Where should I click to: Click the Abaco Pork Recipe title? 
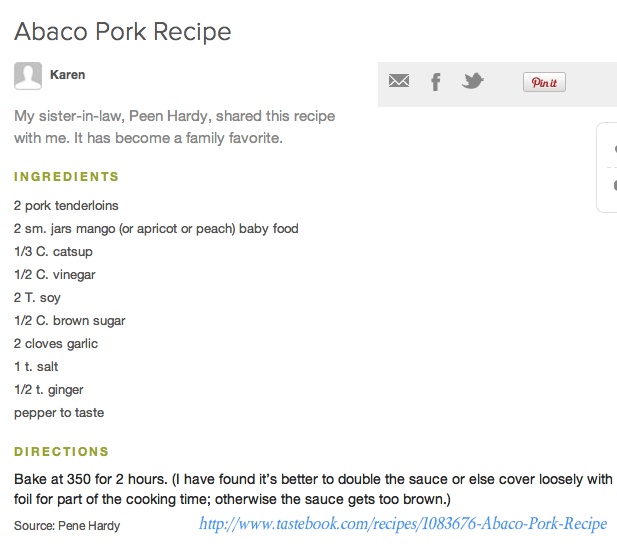point(122,31)
